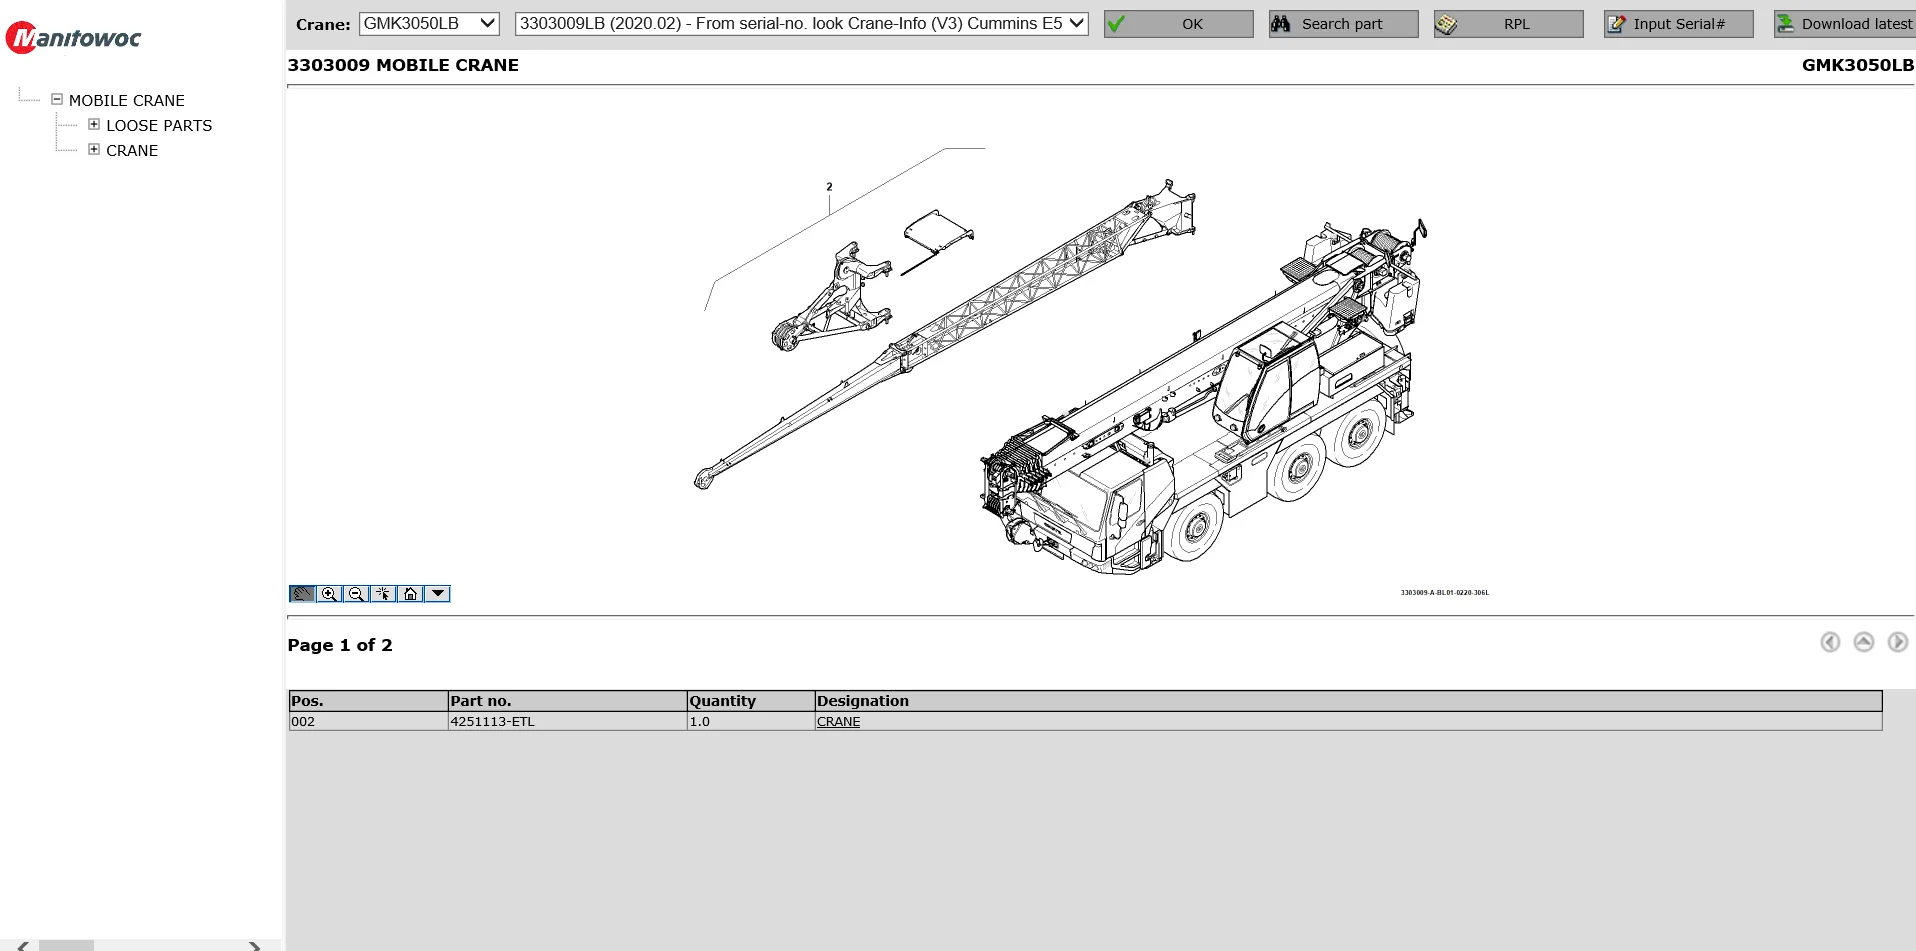Click the lattice boom extension drawing
This screenshot has width=1916, height=951.
(945, 335)
